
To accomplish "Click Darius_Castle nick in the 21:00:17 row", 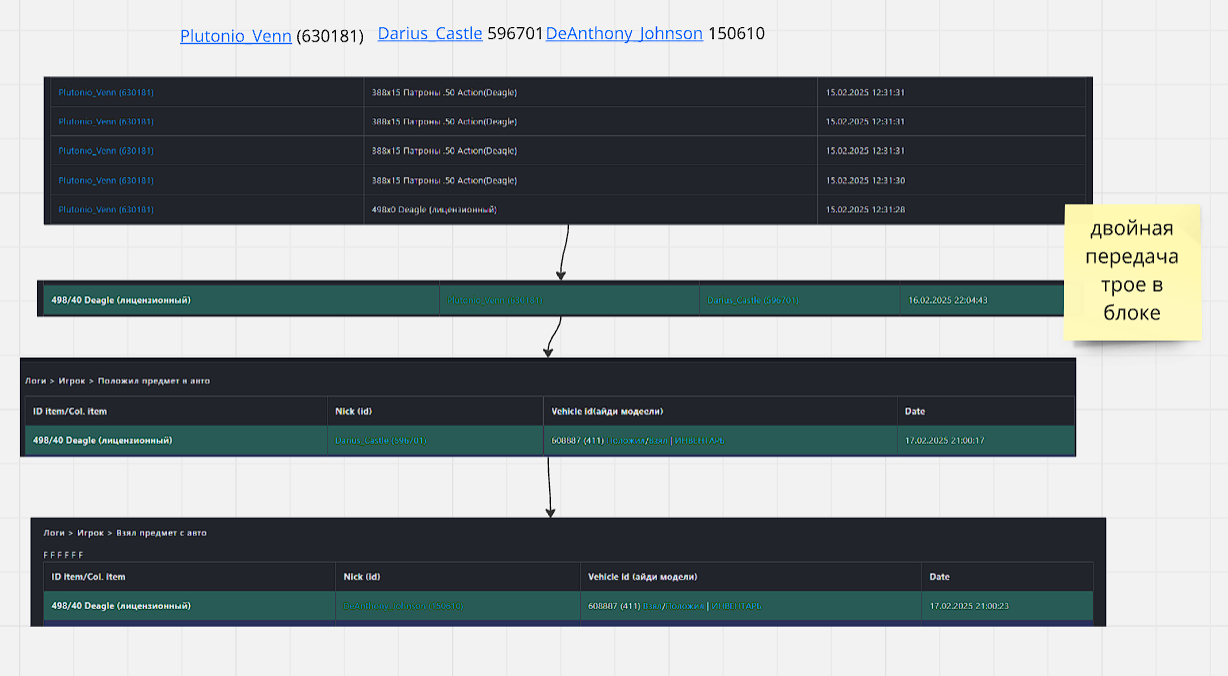I will [x=380, y=440].
